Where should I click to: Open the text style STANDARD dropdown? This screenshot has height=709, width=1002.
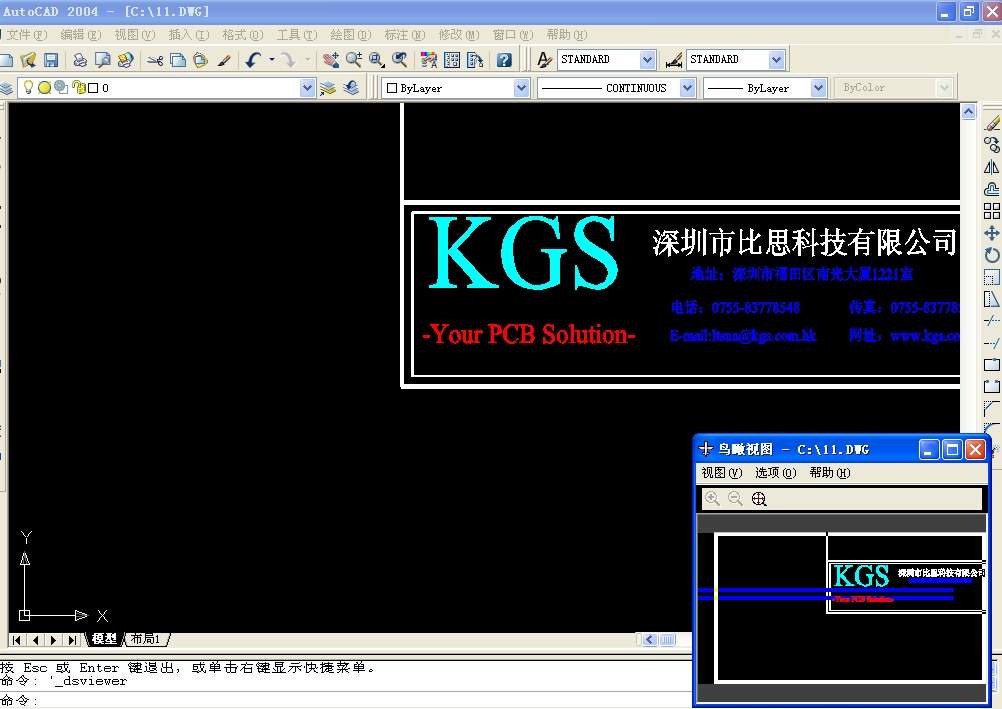pyautogui.click(x=647, y=59)
